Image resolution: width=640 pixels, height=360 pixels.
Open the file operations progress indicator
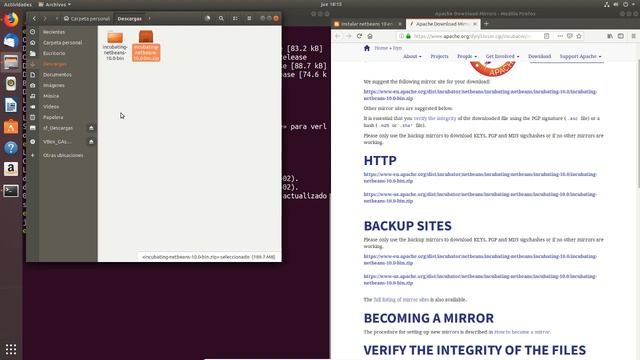click(207, 18)
